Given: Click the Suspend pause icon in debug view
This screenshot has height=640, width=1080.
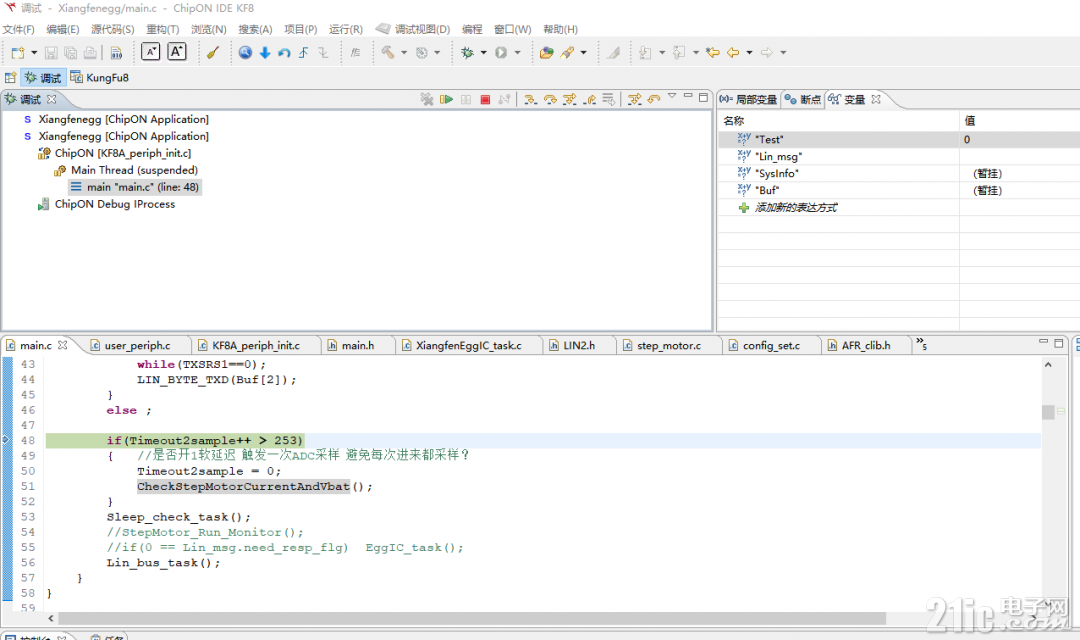Looking at the screenshot, I should coord(466,99).
